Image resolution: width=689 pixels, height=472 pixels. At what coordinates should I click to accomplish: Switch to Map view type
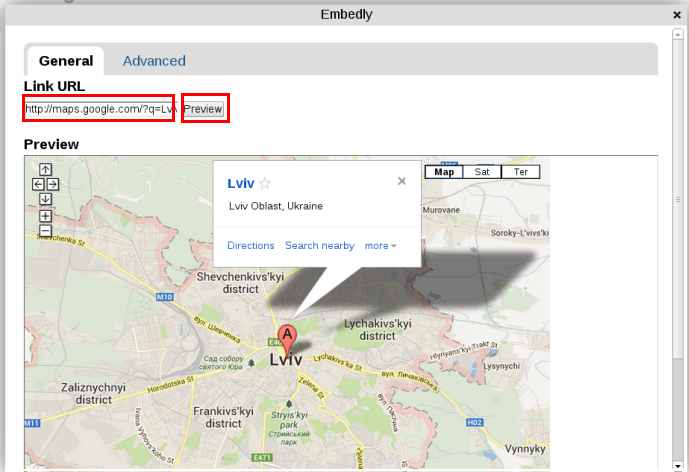[x=444, y=172]
